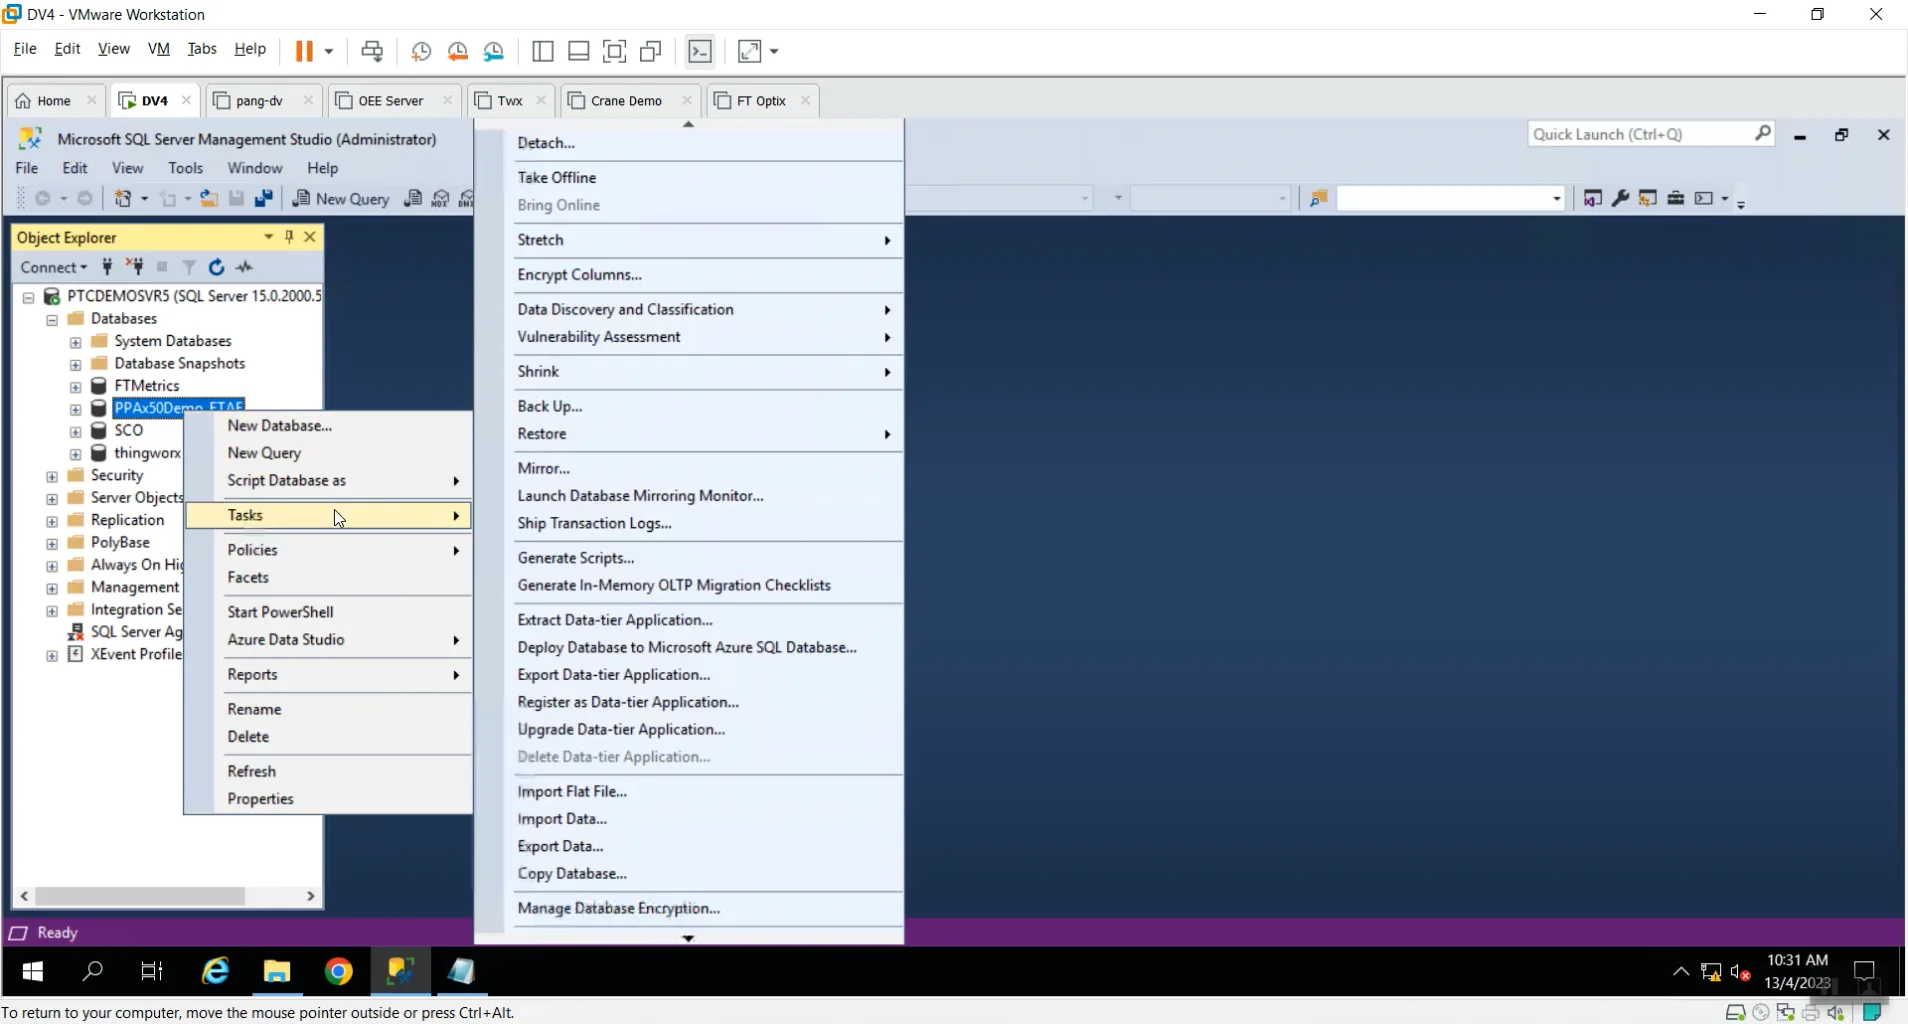Show or hide the VMware library panel
1908x1024 pixels.
(x=544, y=51)
